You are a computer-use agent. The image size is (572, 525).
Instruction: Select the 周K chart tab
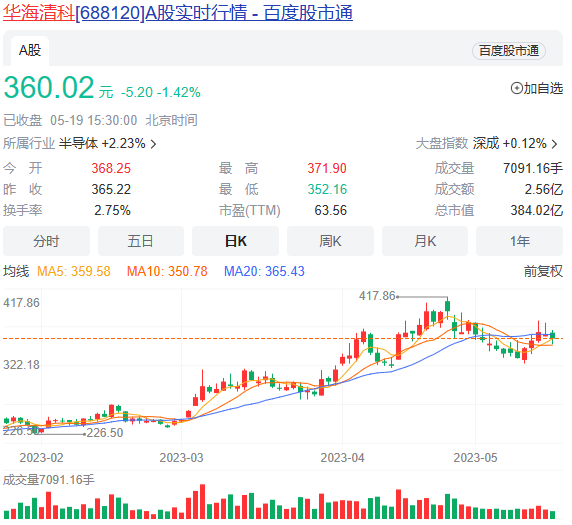330,241
